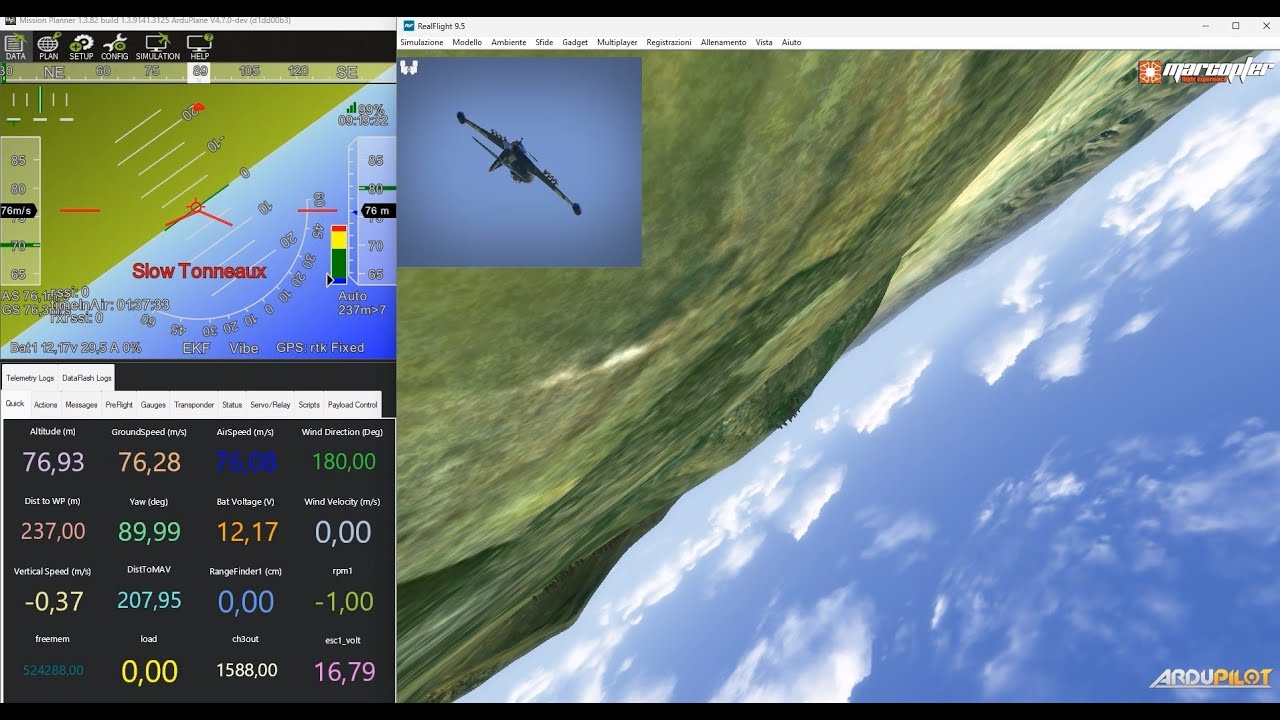Click the AirSpeed value in Quick panel
The height and width of the screenshot is (720, 1280).
(x=246, y=462)
